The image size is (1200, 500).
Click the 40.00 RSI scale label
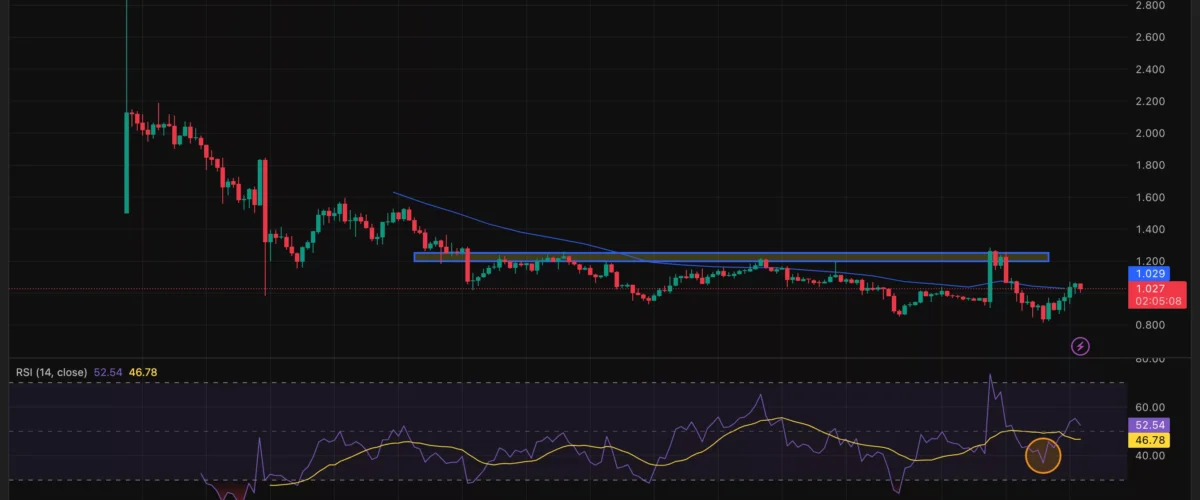click(1148, 456)
